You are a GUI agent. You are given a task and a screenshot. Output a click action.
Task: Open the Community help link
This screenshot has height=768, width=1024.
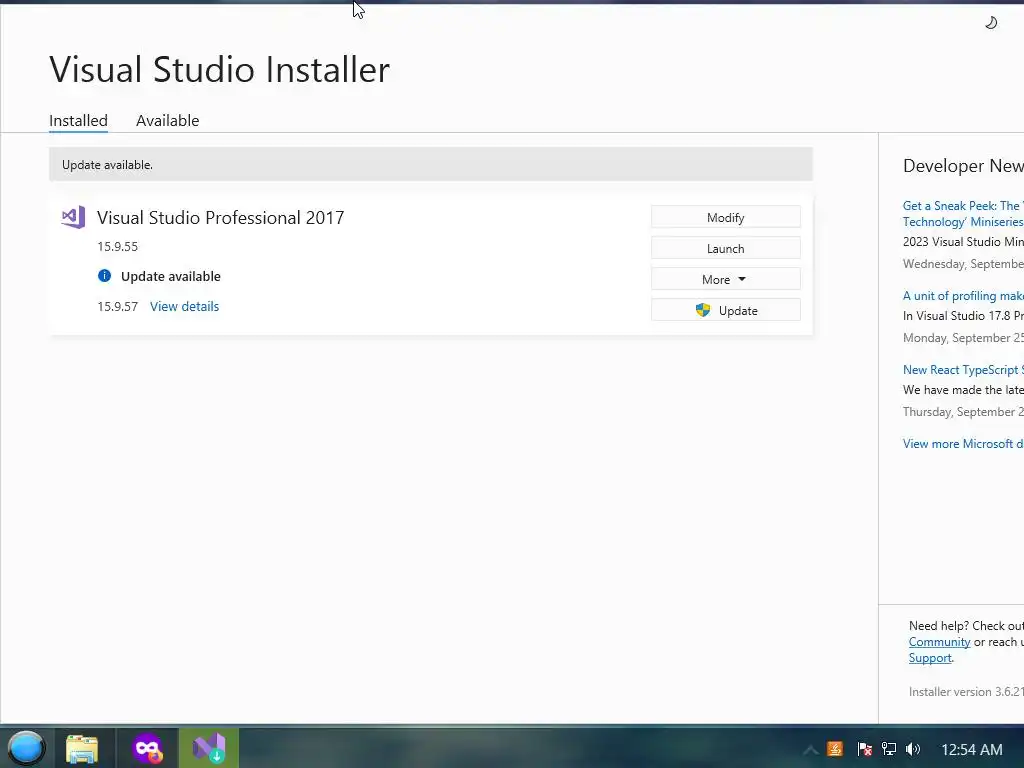pyautogui.click(x=939, y=642)
